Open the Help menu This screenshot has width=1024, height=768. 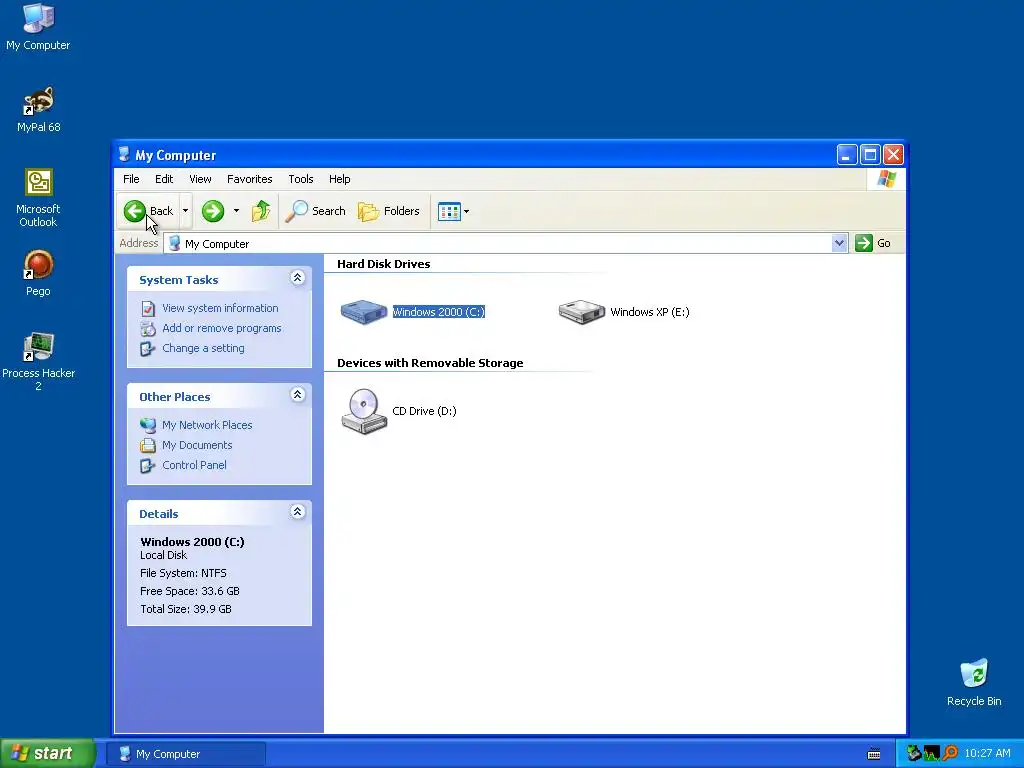(x=340, y=179)
